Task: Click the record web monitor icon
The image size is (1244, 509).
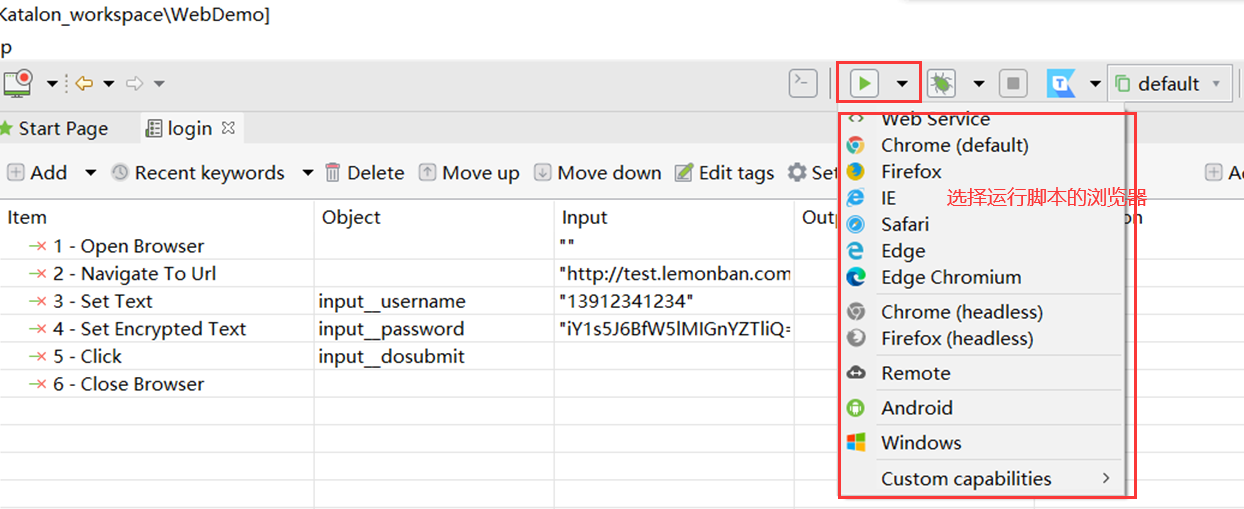Action: point(18,83)
